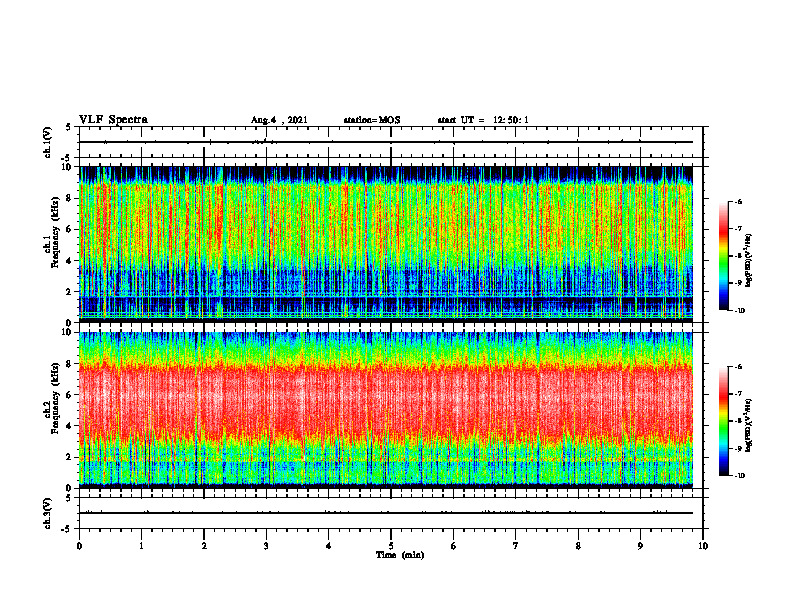
Task: Click time axis tick label "10"
Action: [x=703, y=546]
